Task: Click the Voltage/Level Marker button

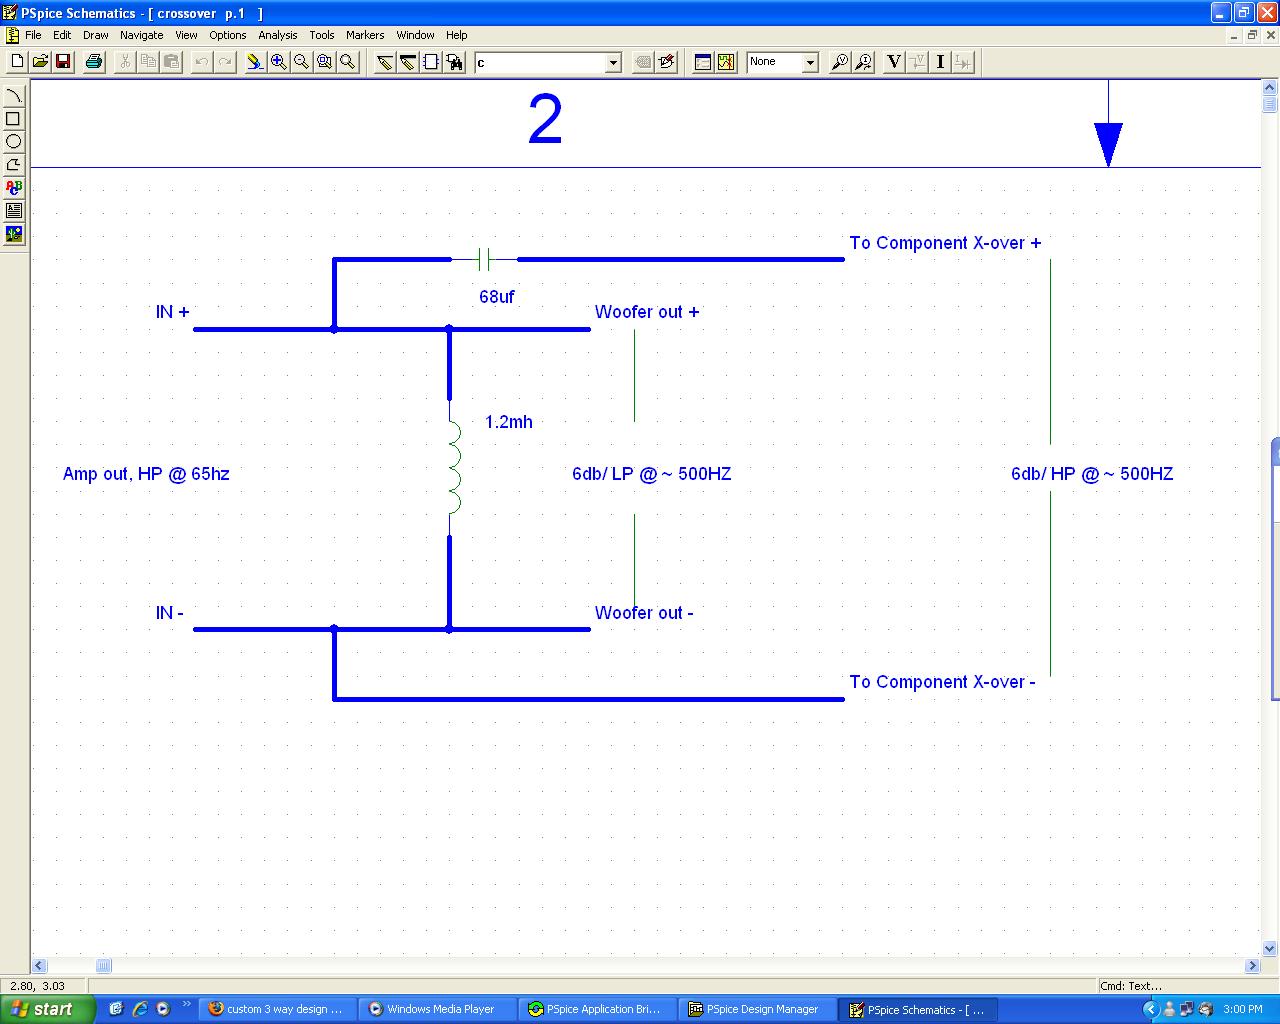Action: pos(840,62)
